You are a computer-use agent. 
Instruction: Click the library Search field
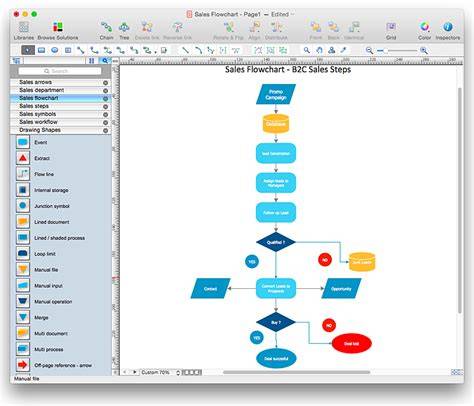point(60,71)
